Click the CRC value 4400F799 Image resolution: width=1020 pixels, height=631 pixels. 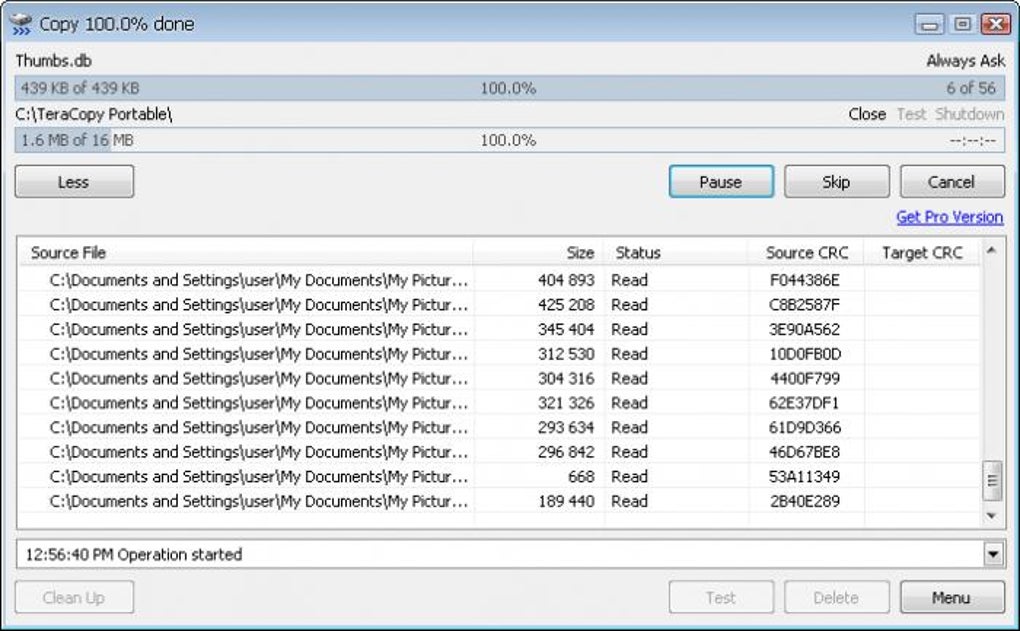pos(805,379)
